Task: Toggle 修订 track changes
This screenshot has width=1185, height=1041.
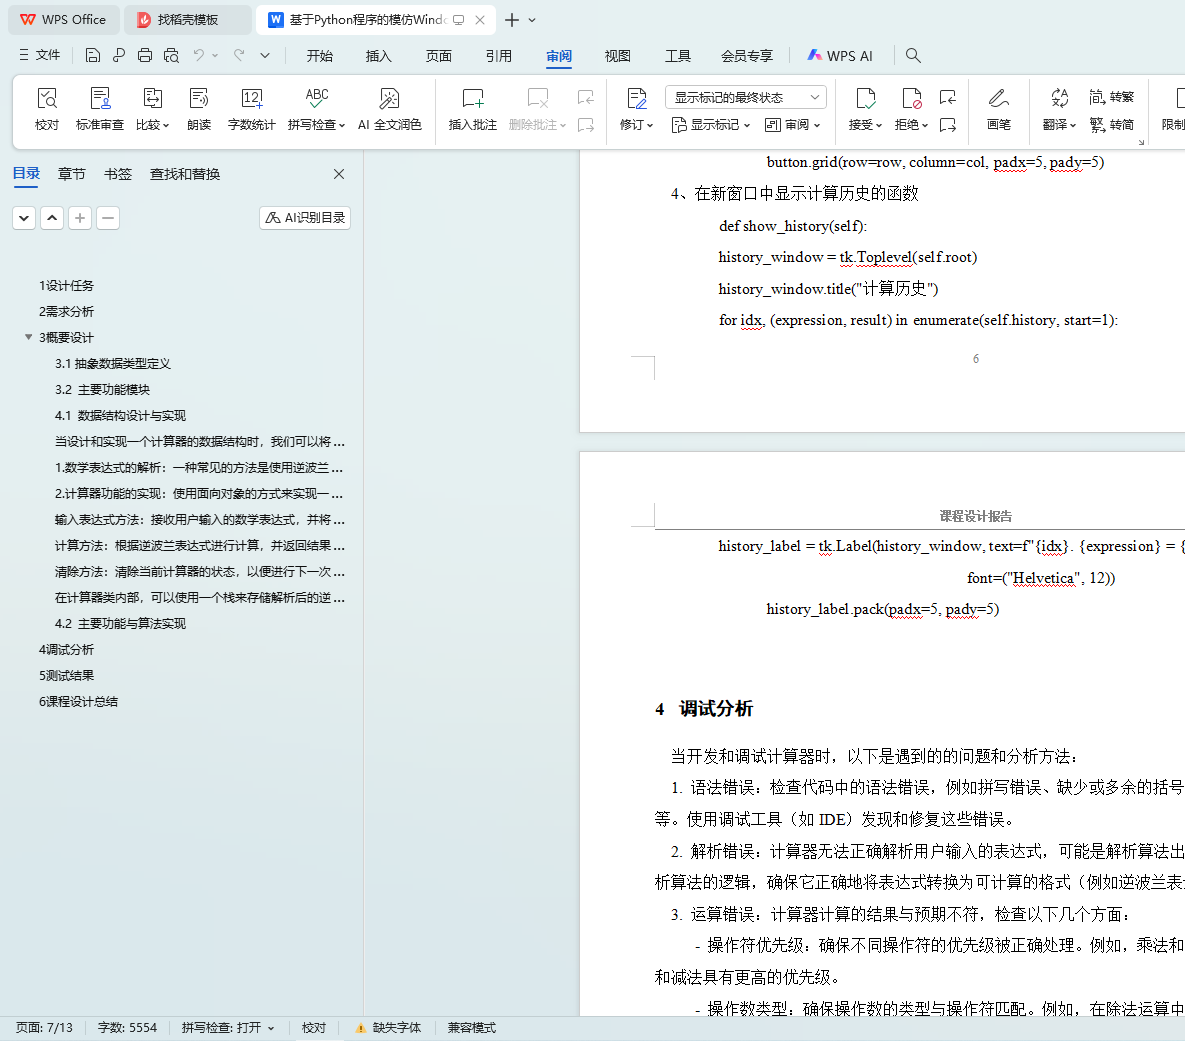Action: (636, 99)
